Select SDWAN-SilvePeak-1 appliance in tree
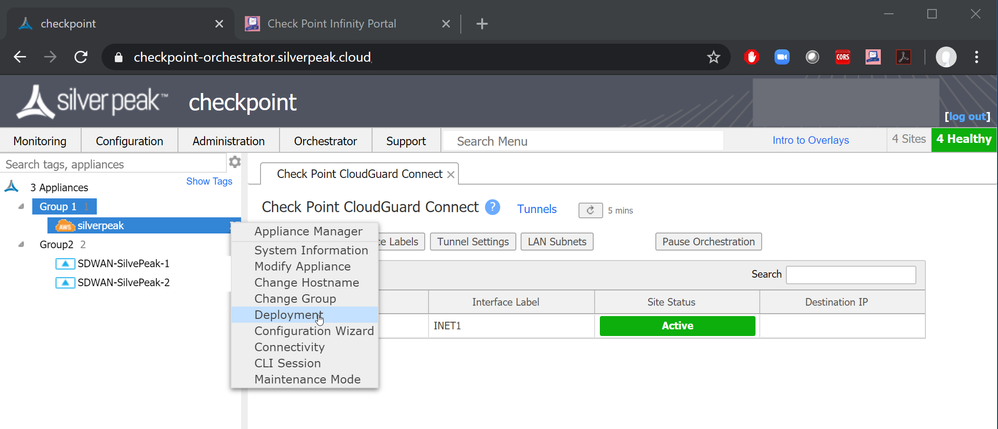Screen dimensions: 998x429 [x=123, y=263]
